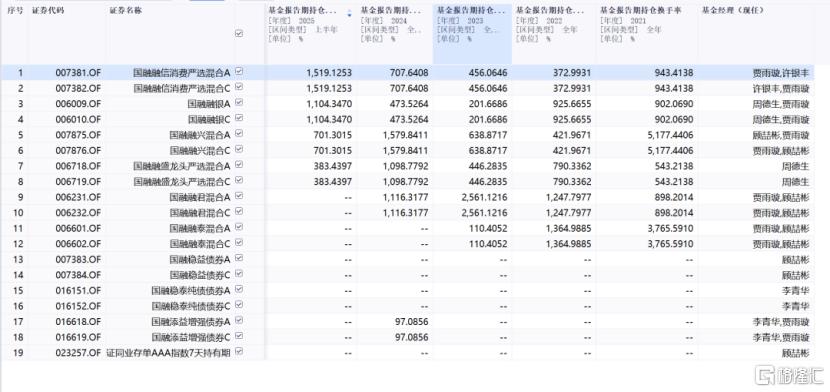Toggle checkbox for 国融融银A row
Screen dimensions: 830x392
pos(239,102)
